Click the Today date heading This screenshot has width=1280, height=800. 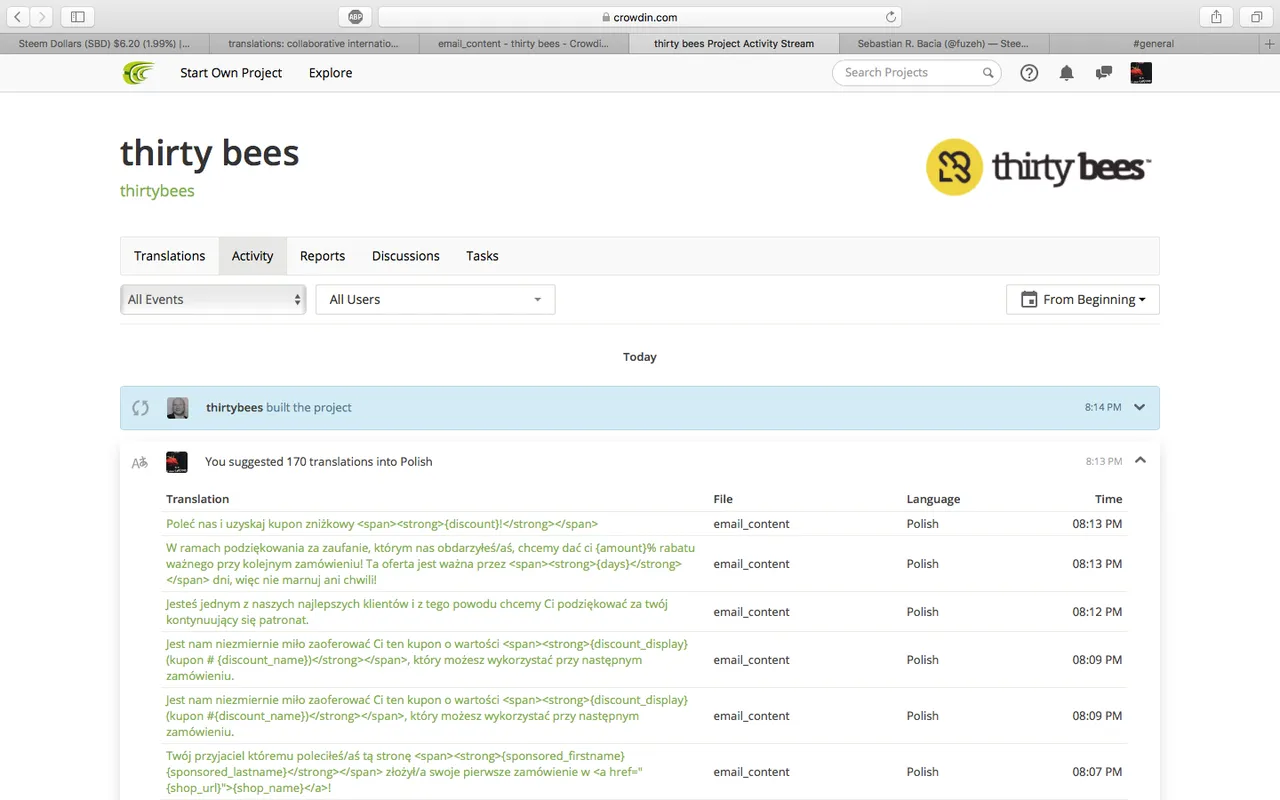[x=640, y=357]
